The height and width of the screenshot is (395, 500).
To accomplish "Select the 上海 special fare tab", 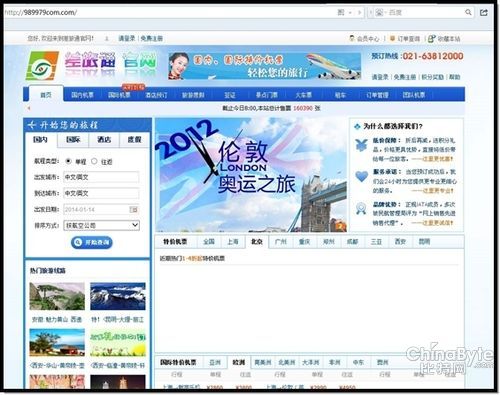I will [233, 242].
